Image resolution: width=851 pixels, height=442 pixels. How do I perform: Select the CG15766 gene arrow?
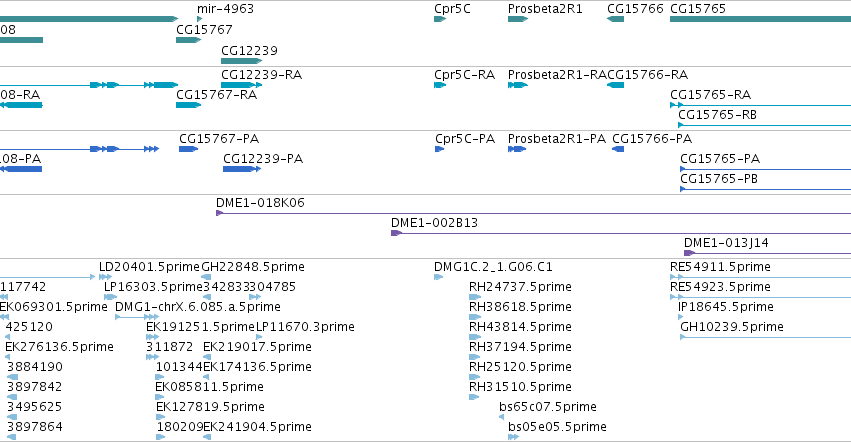[x=615, y=19]
